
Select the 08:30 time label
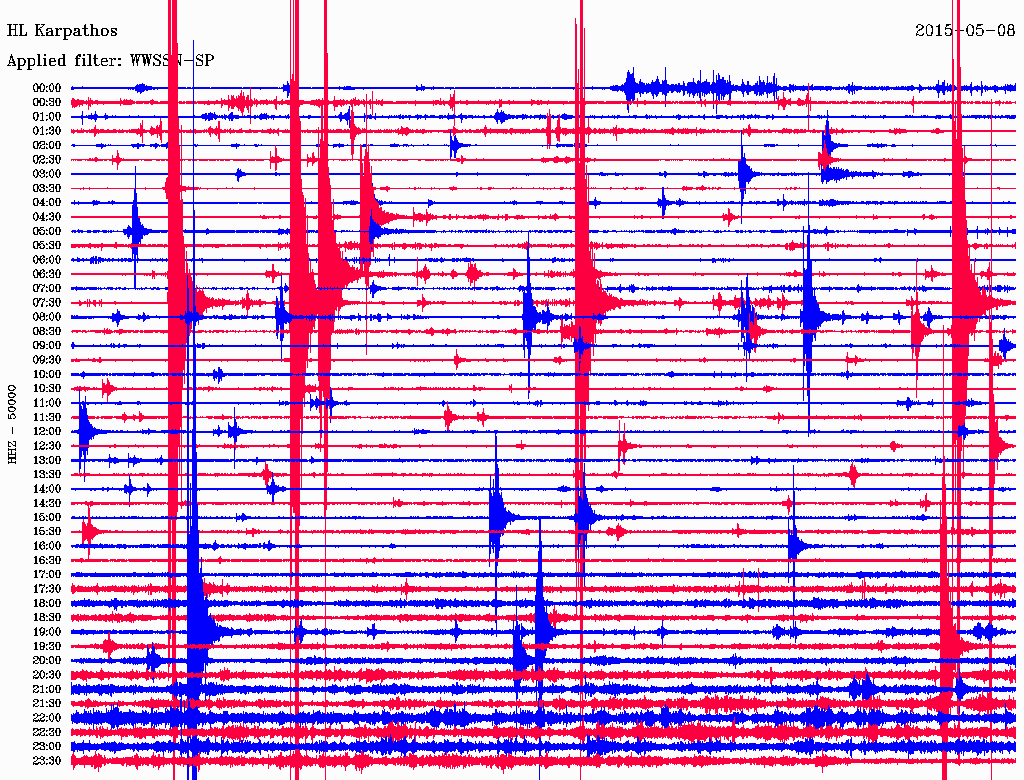point(47,332)
